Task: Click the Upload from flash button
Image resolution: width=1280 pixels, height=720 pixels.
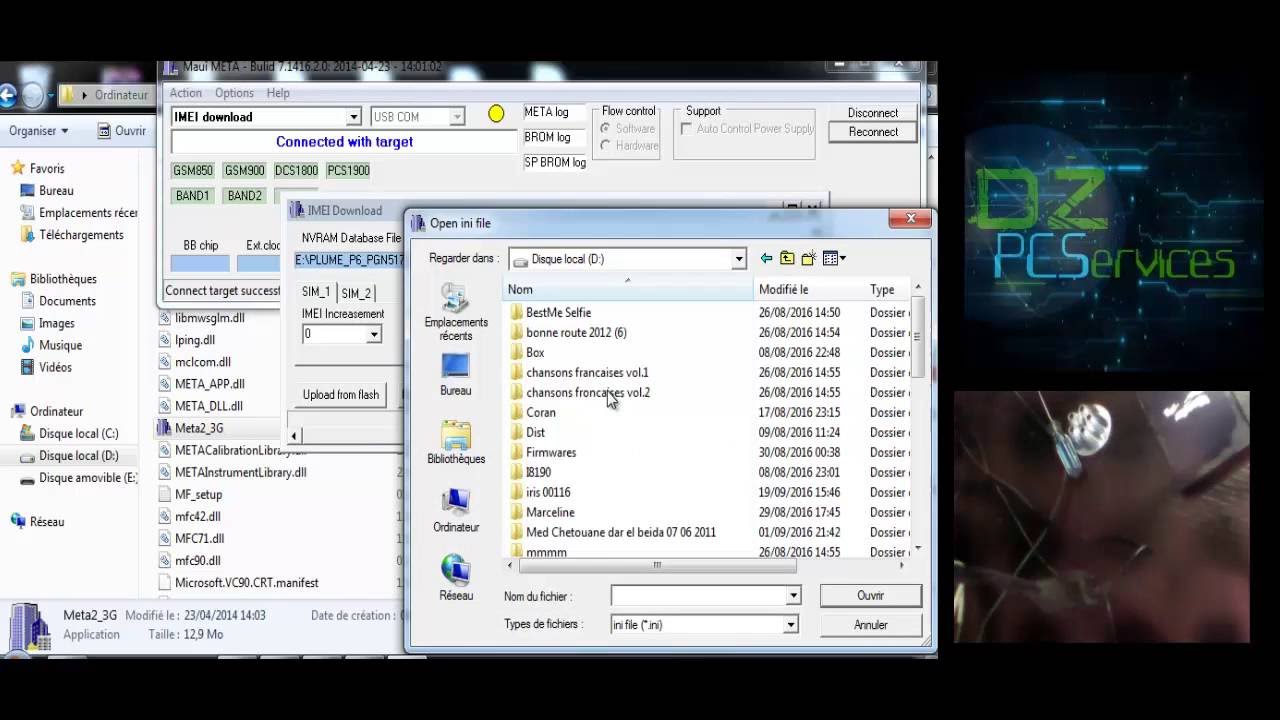Action: [341, 394]
